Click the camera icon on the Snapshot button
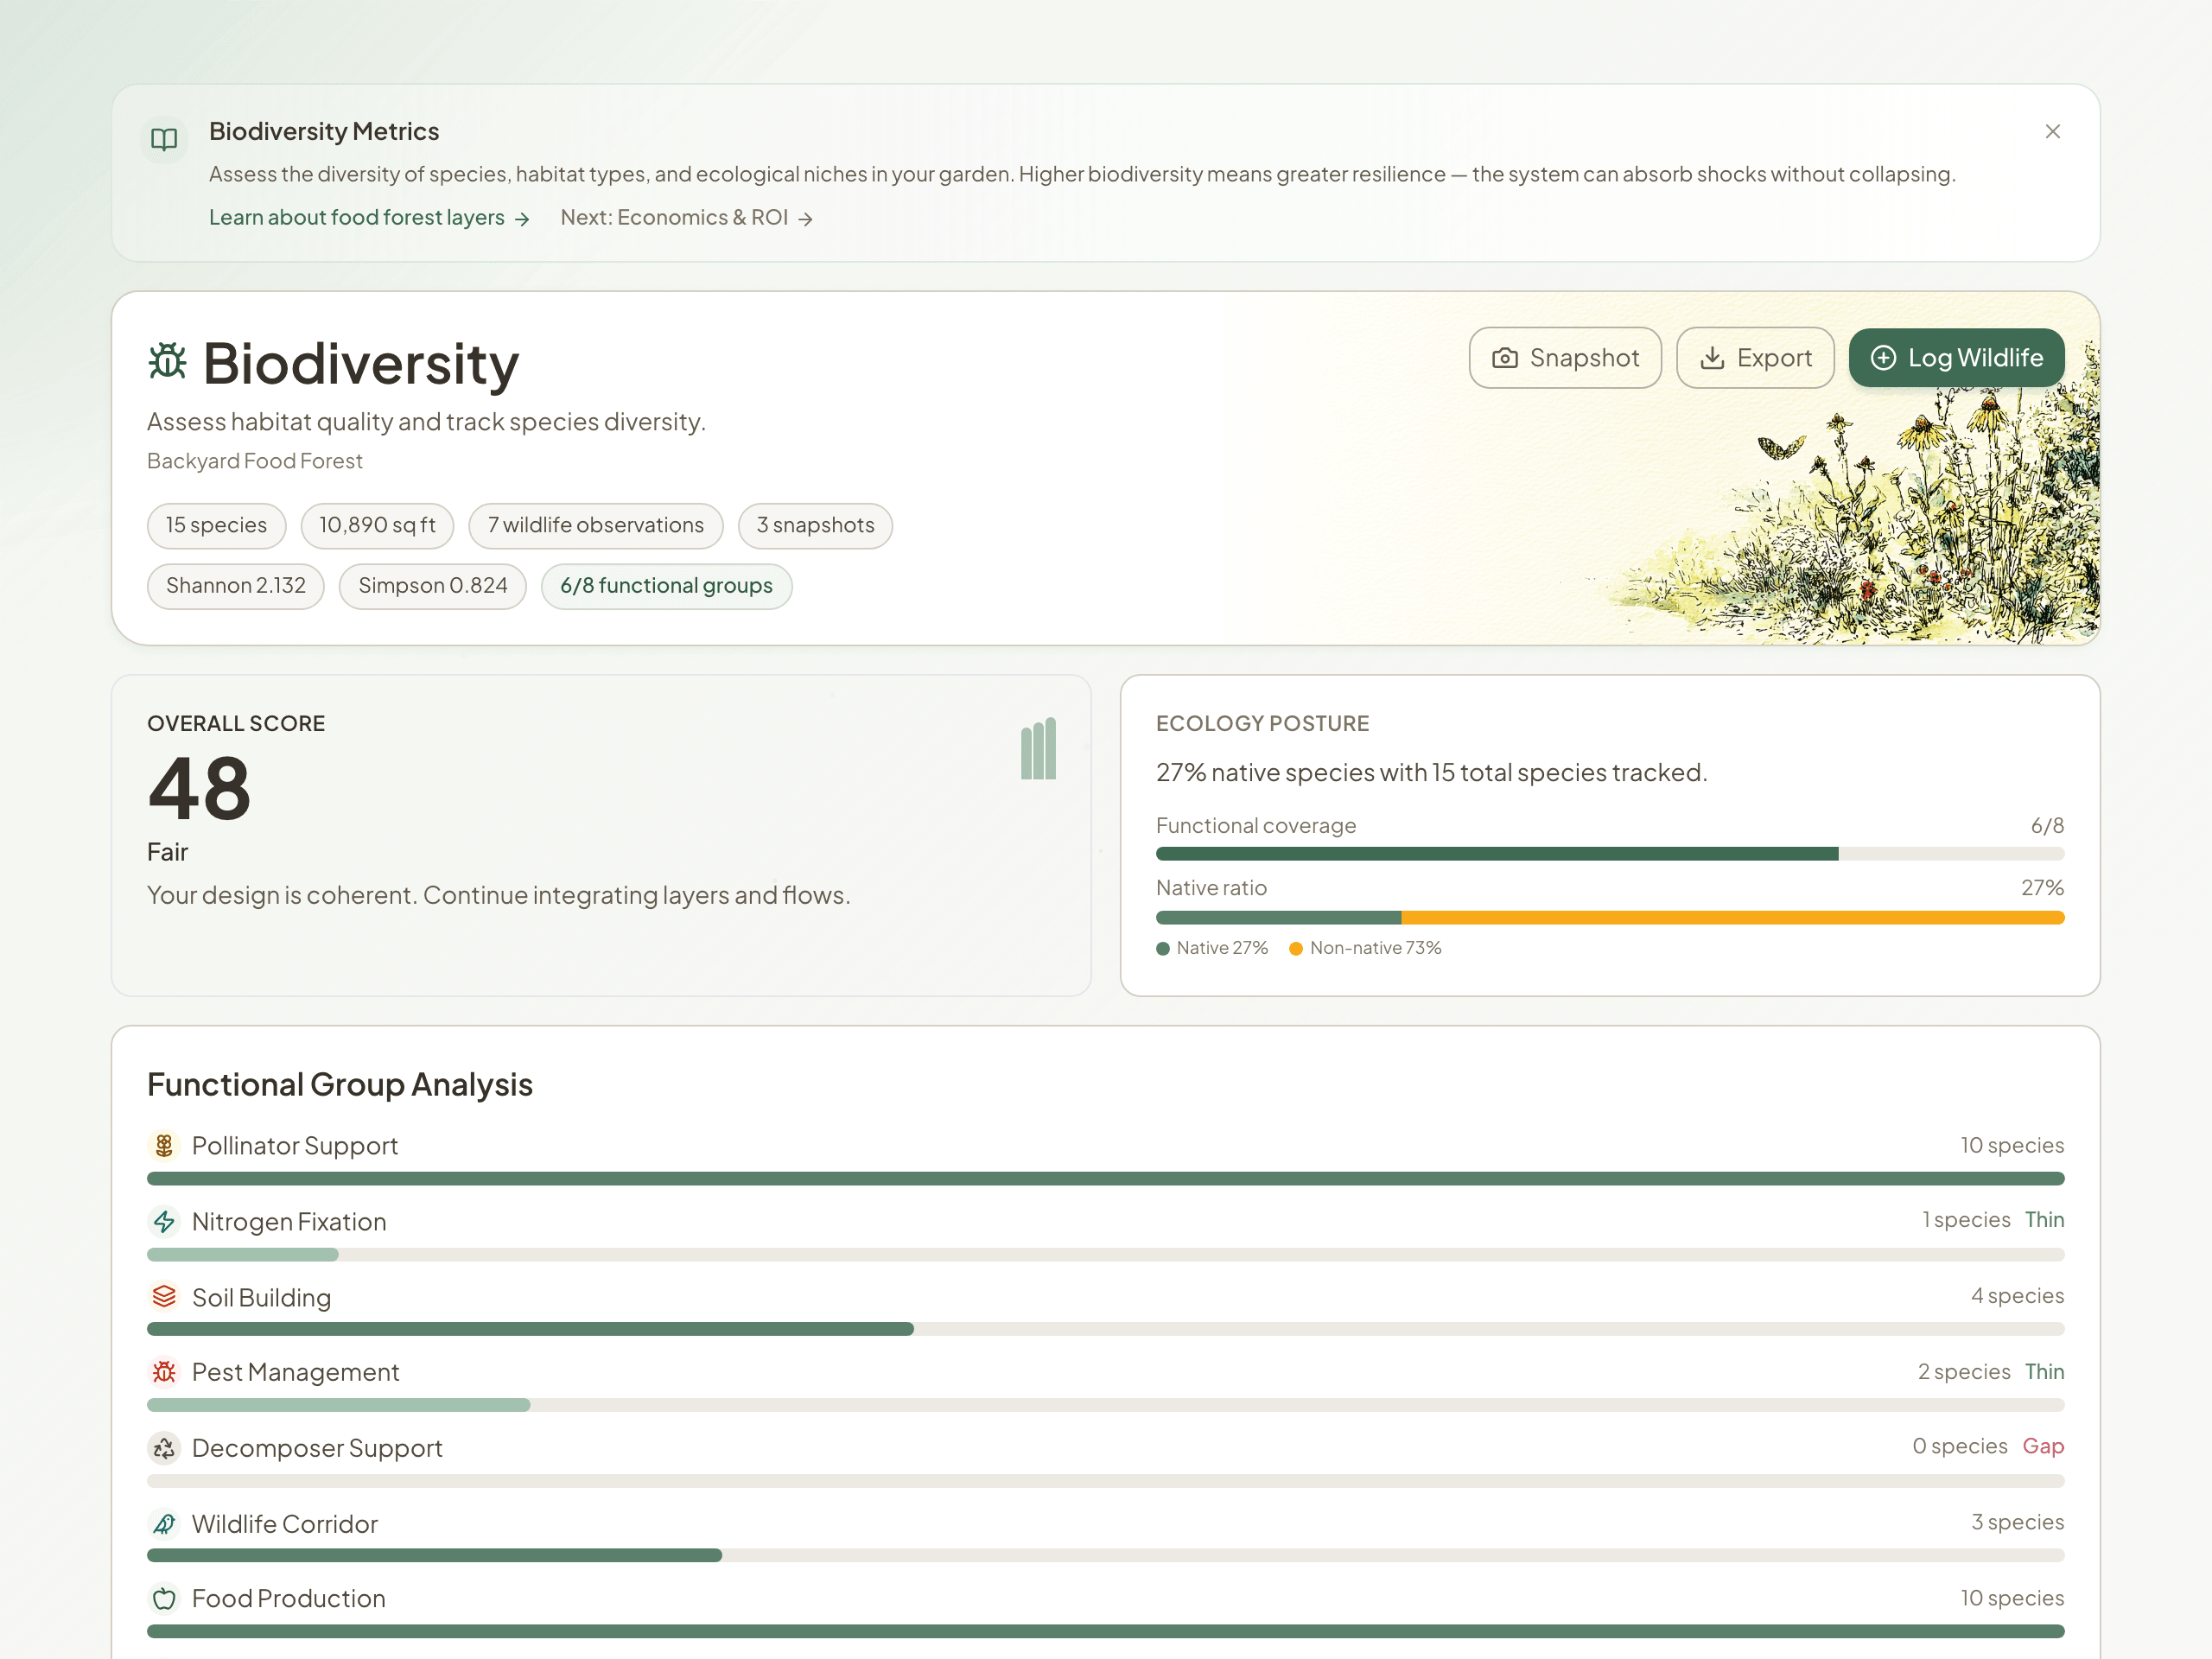This screenshot has height=1659, width=2212. [1506, 358]
